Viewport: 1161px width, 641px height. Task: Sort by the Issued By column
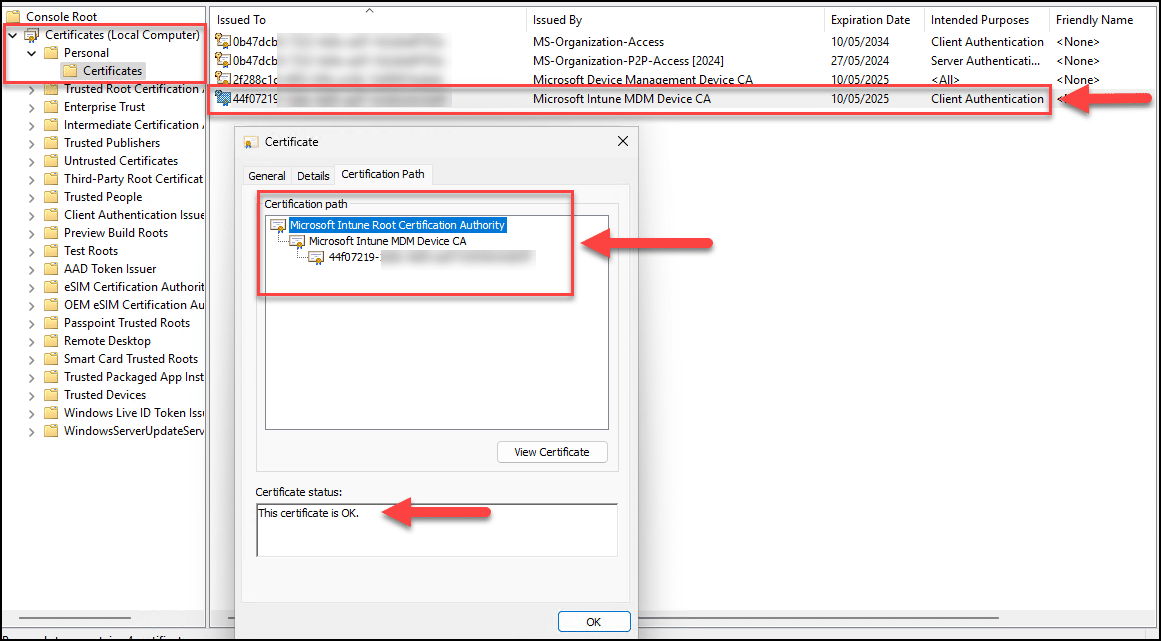tap(676, 20)
